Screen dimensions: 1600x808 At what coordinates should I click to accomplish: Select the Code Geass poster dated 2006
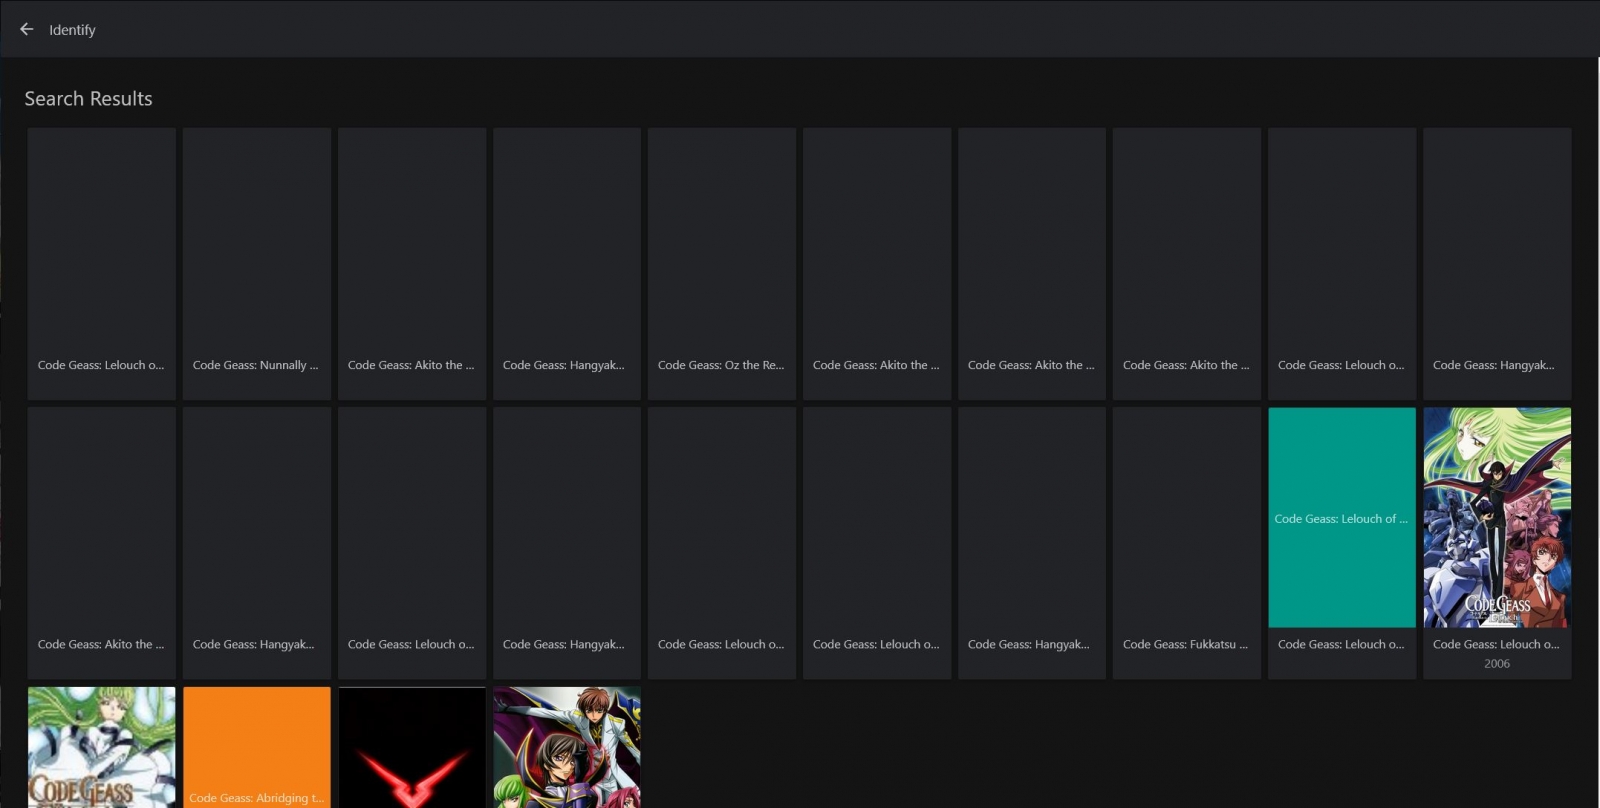(x=1497, y=518)
